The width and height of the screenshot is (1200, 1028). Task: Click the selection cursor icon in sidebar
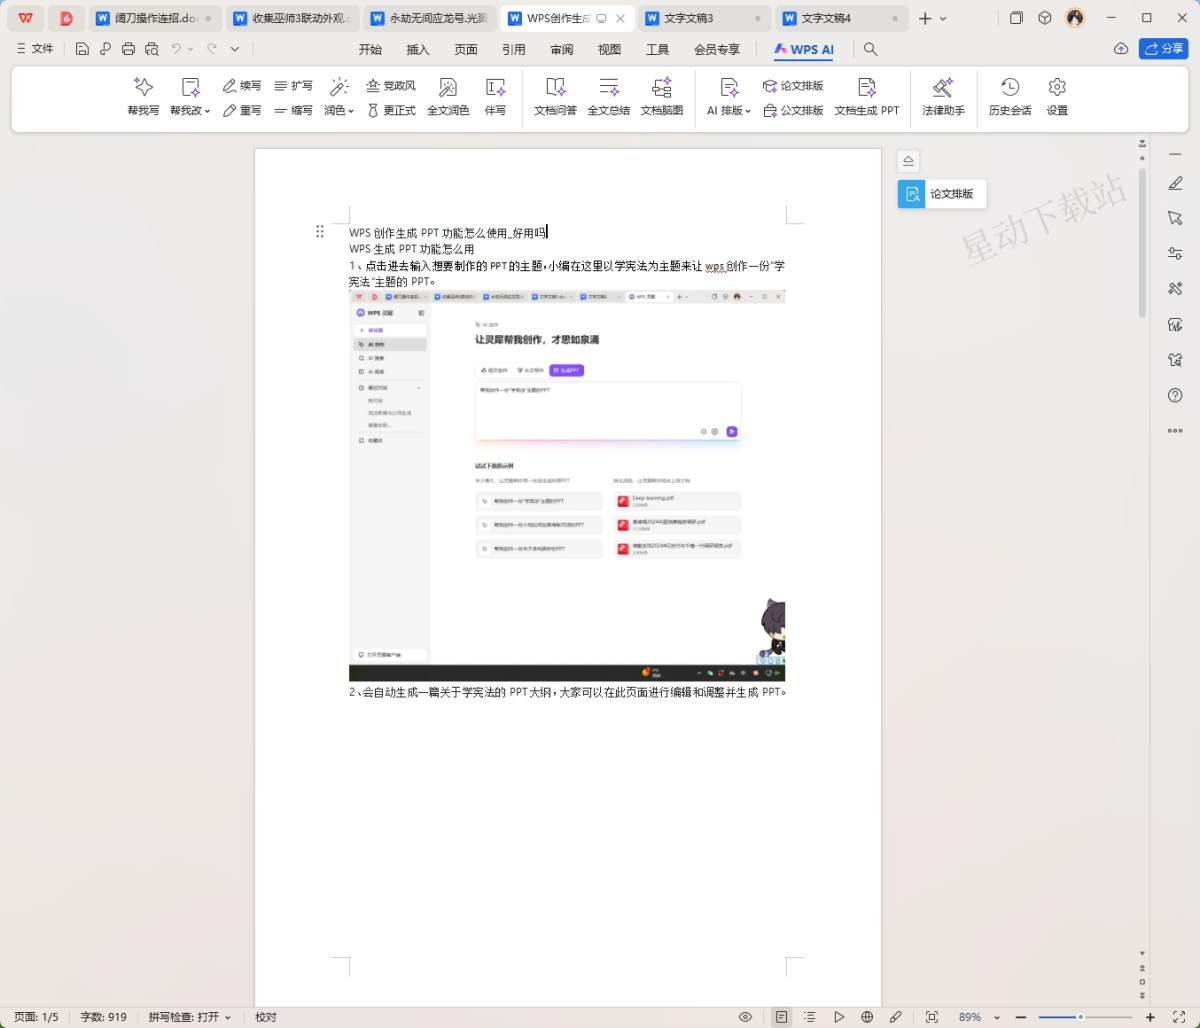pos(1175,218)
